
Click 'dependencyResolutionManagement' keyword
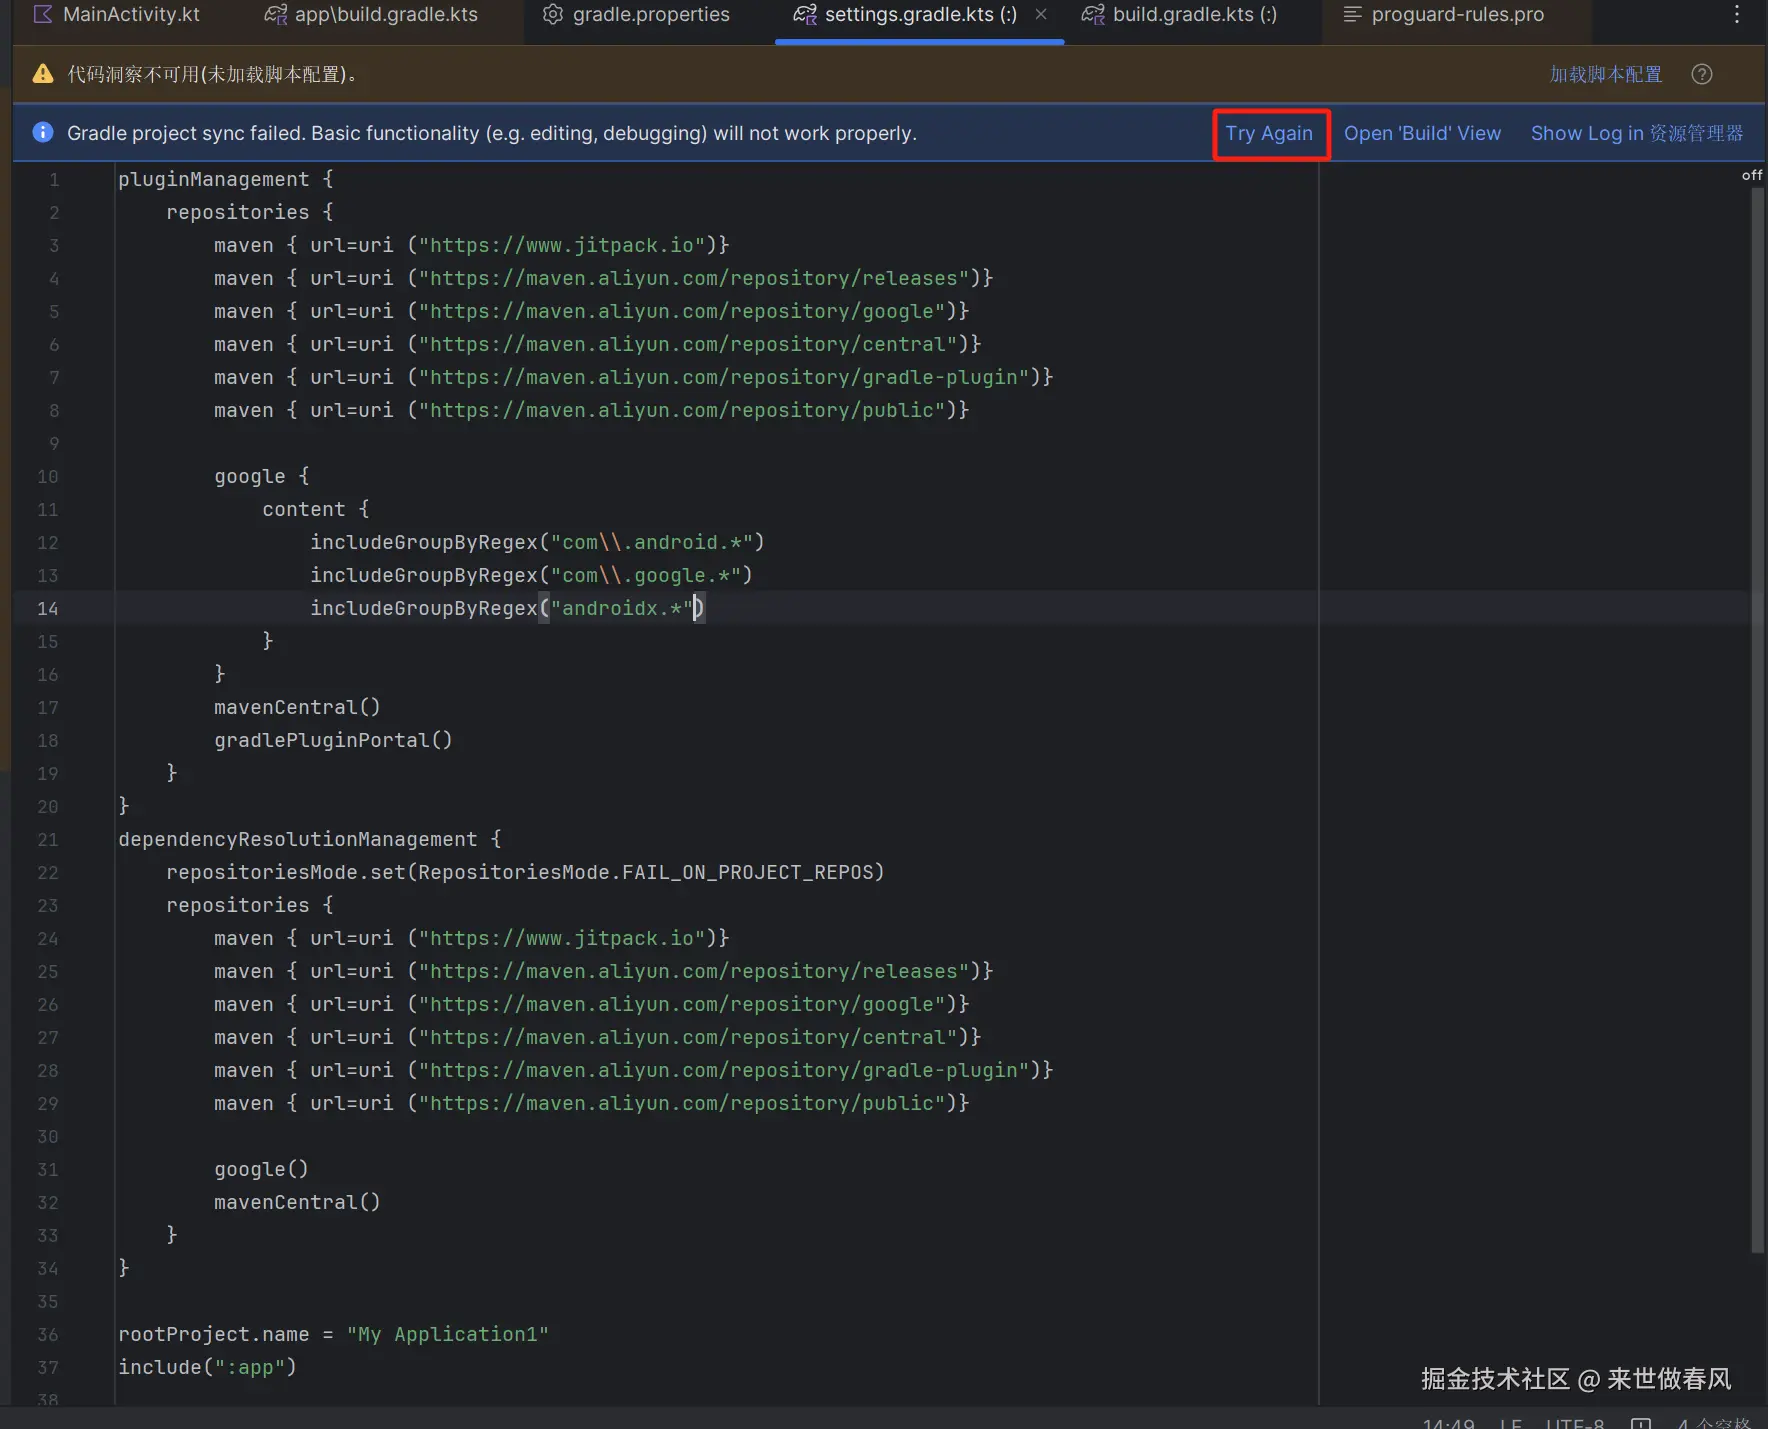click(298, 839)
